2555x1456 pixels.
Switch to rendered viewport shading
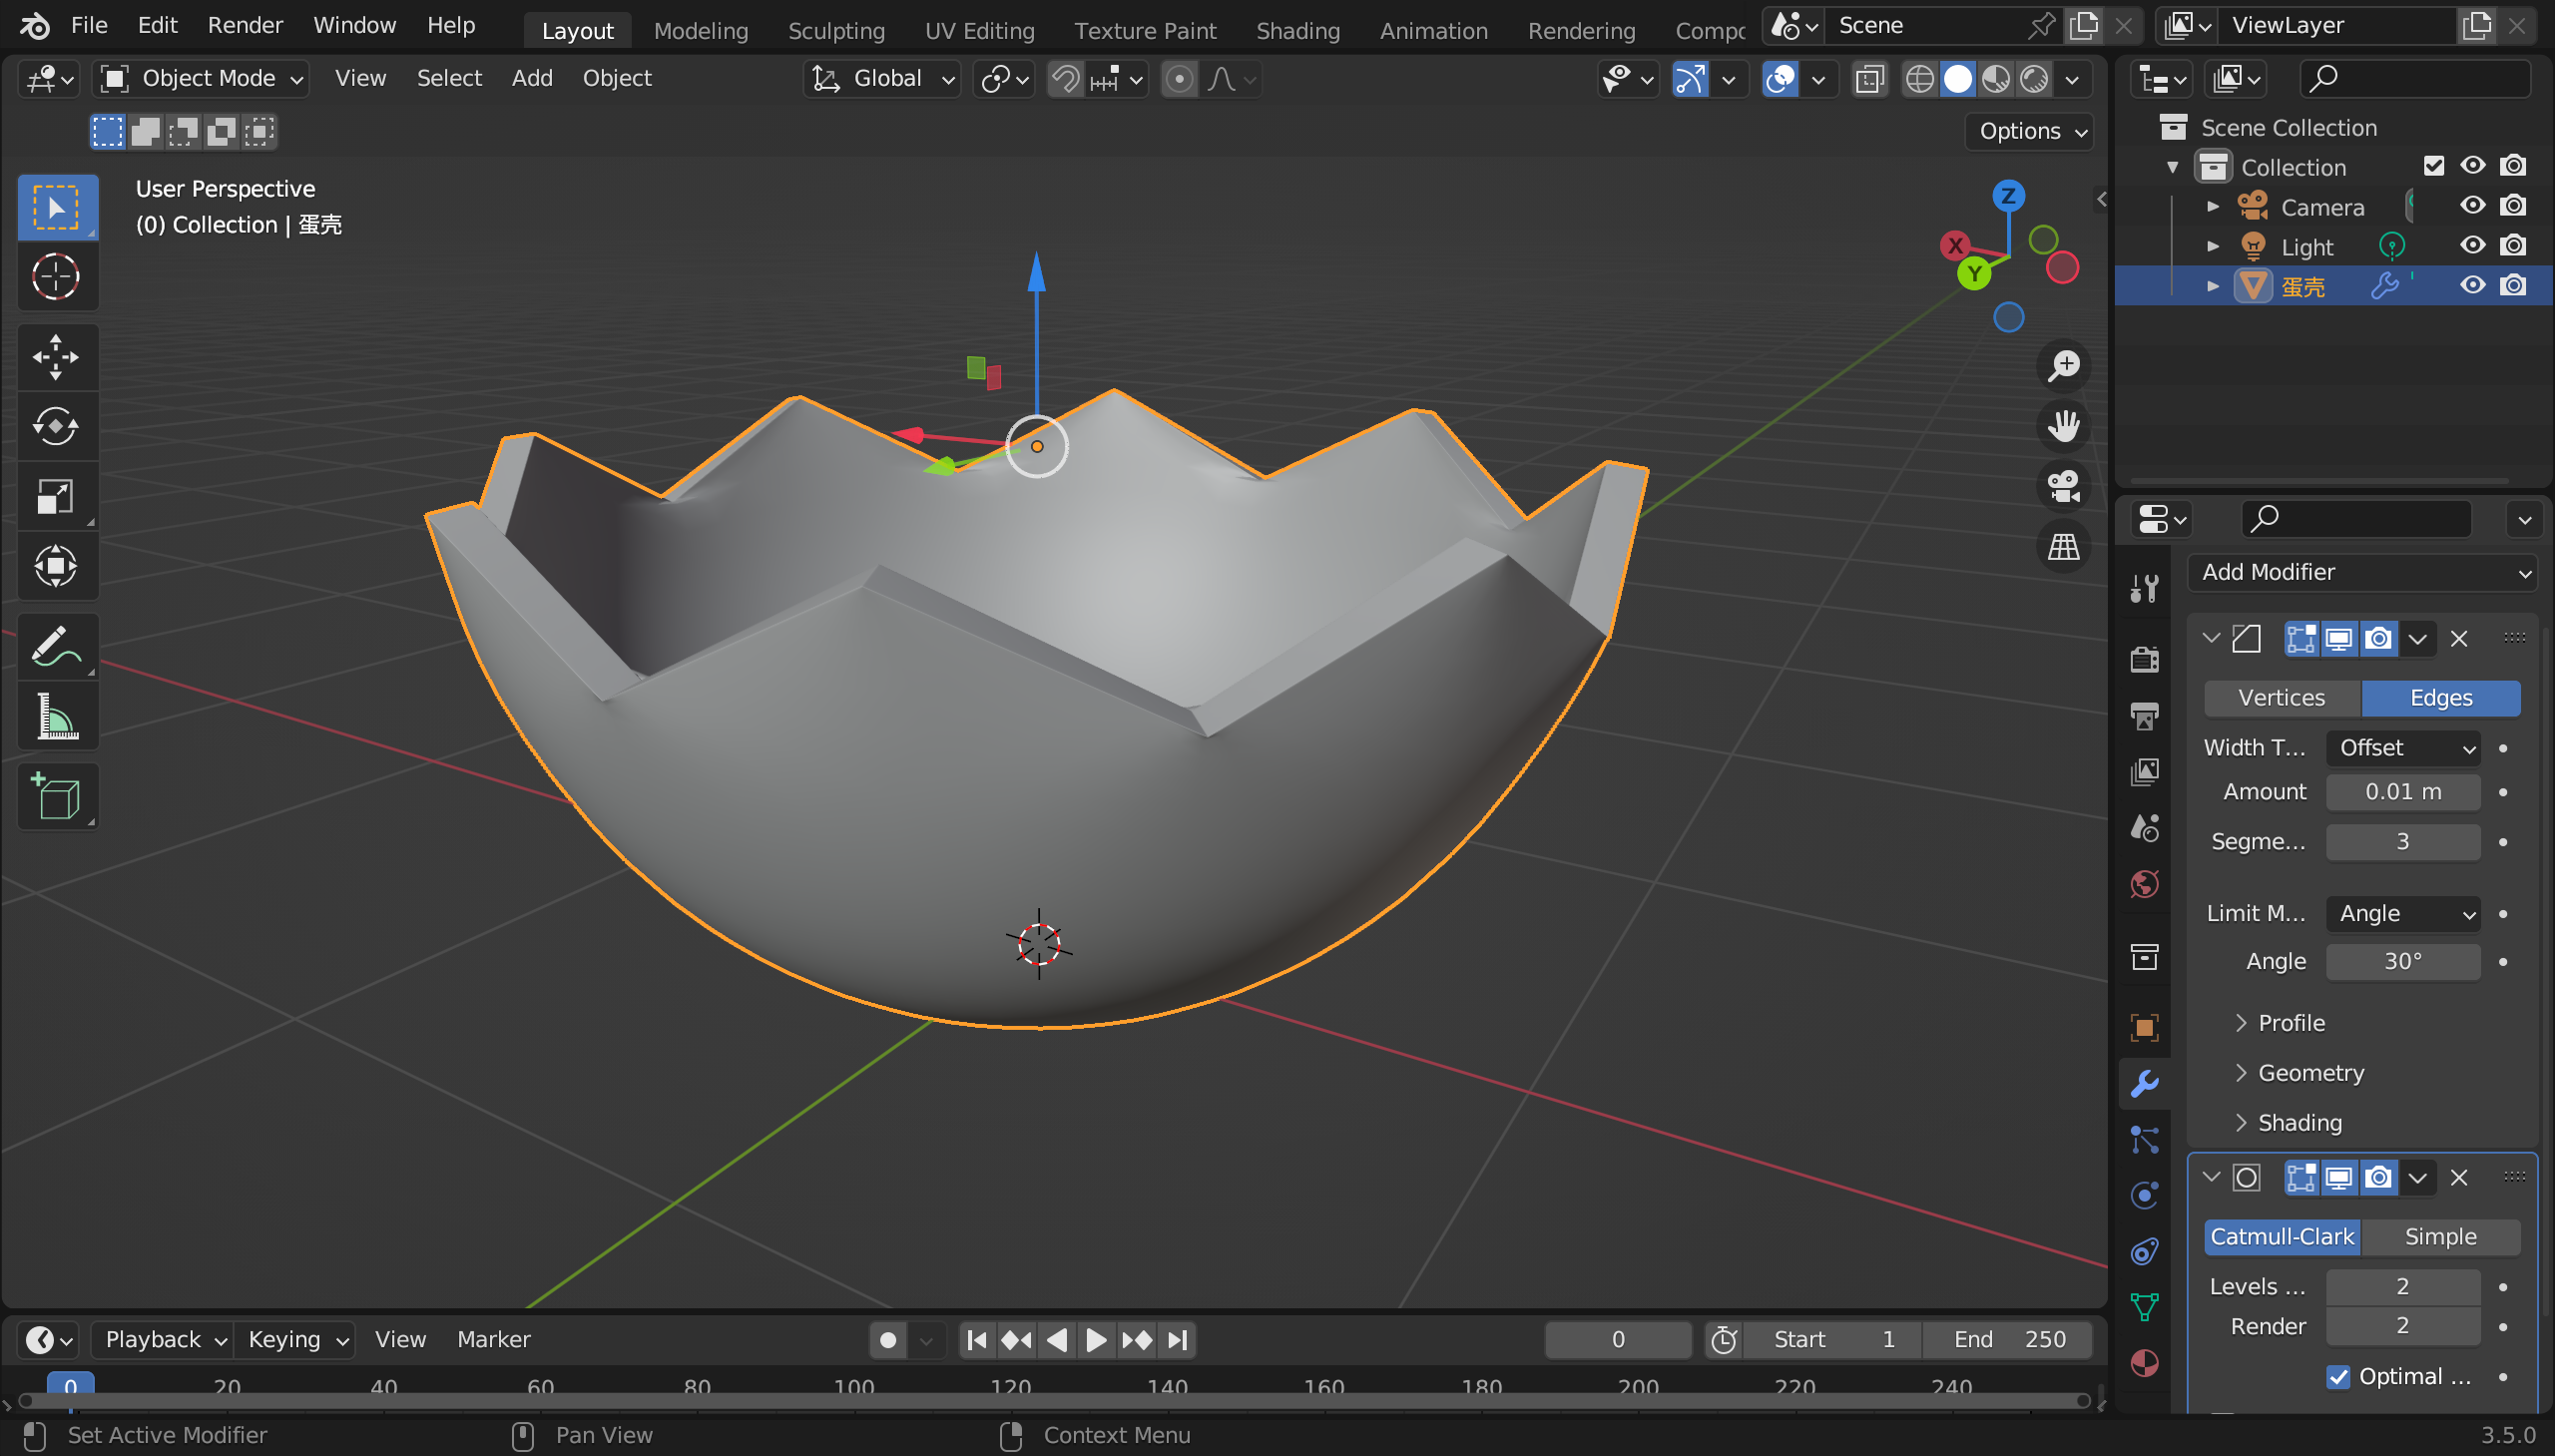[x=2034, y=79]
